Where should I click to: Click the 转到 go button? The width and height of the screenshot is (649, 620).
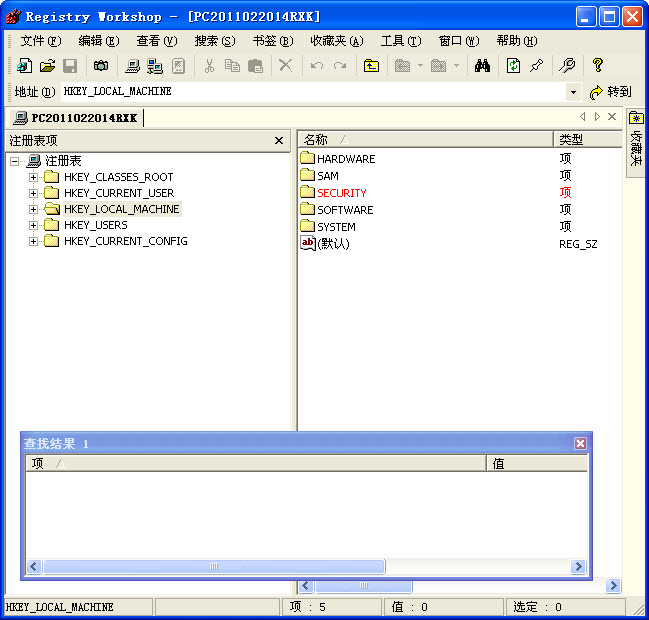(610, 92)
